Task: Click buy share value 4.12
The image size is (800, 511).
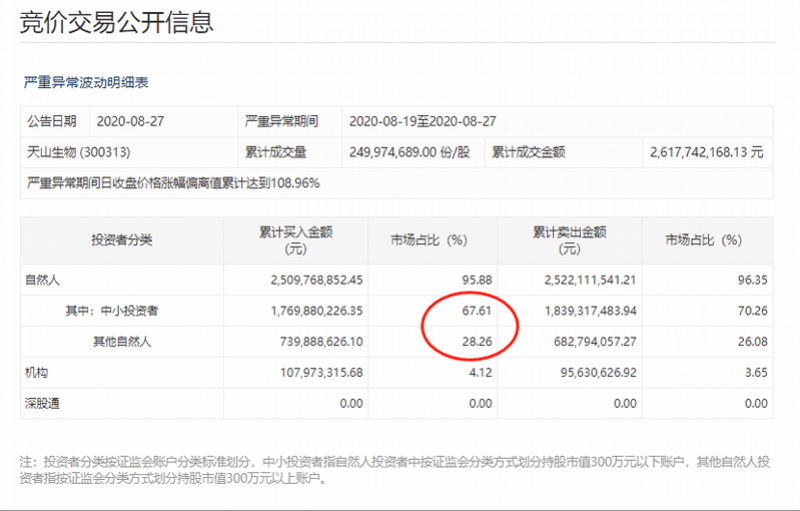Action: pyautogui.click(x=481, y=372)
